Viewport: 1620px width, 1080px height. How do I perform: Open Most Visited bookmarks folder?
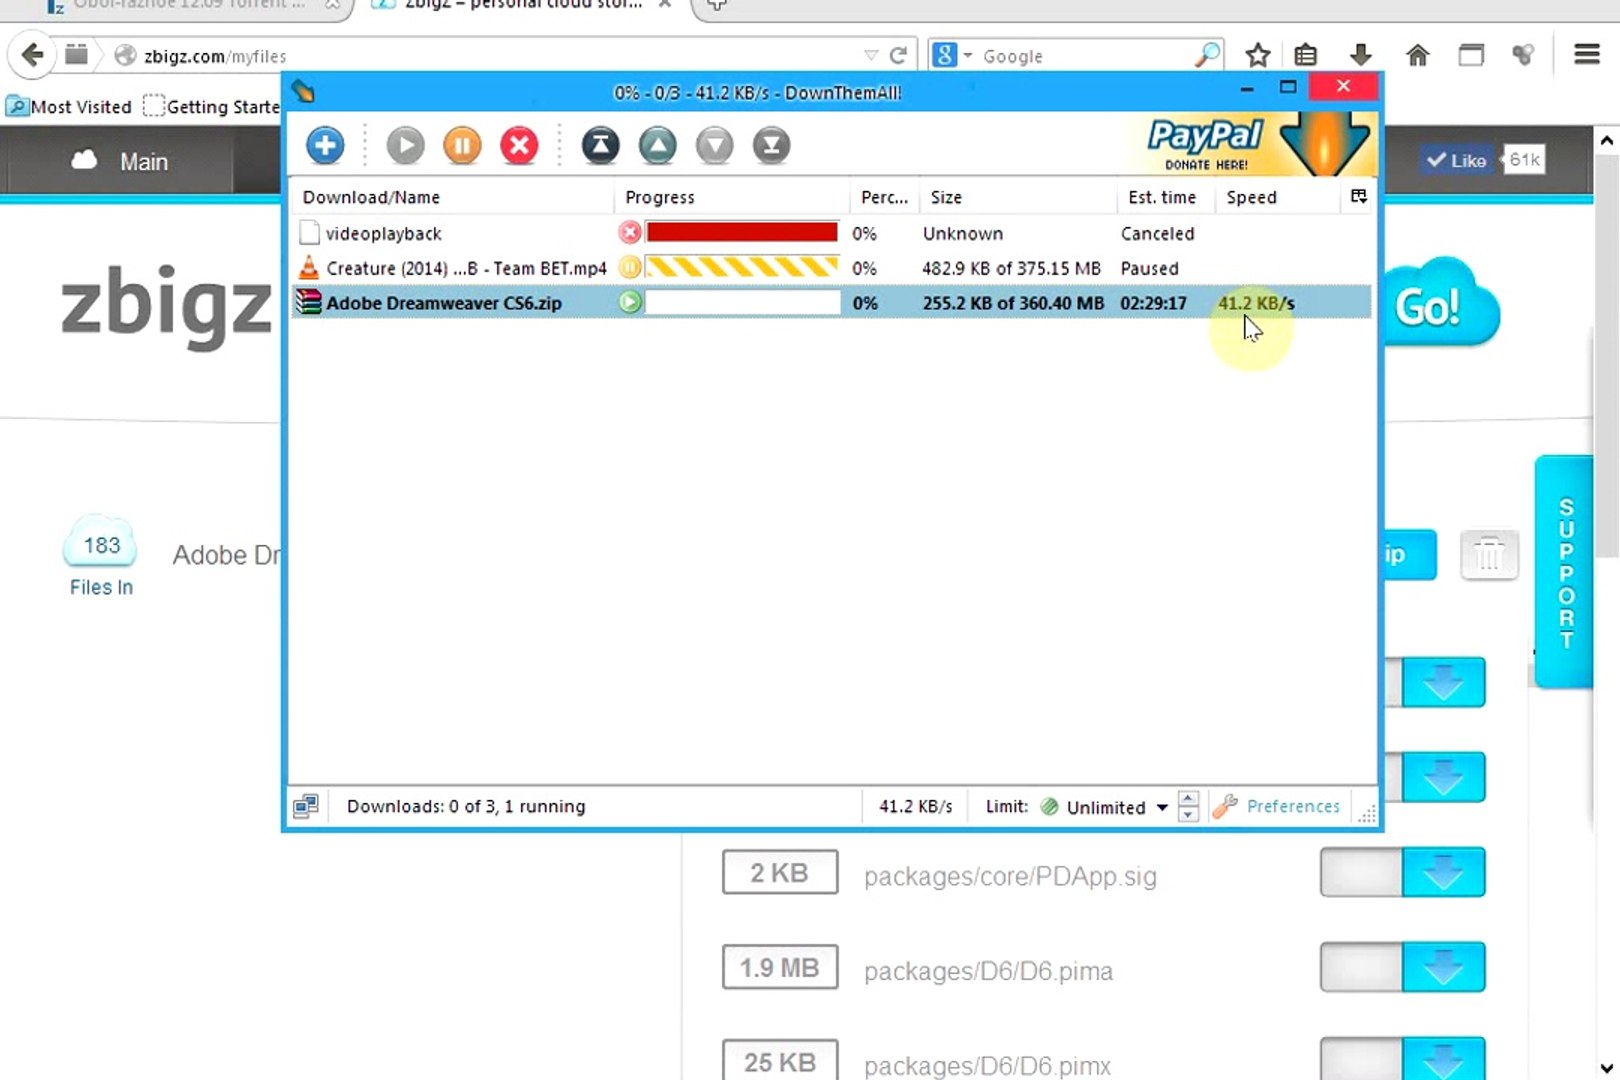click(70, 106)
